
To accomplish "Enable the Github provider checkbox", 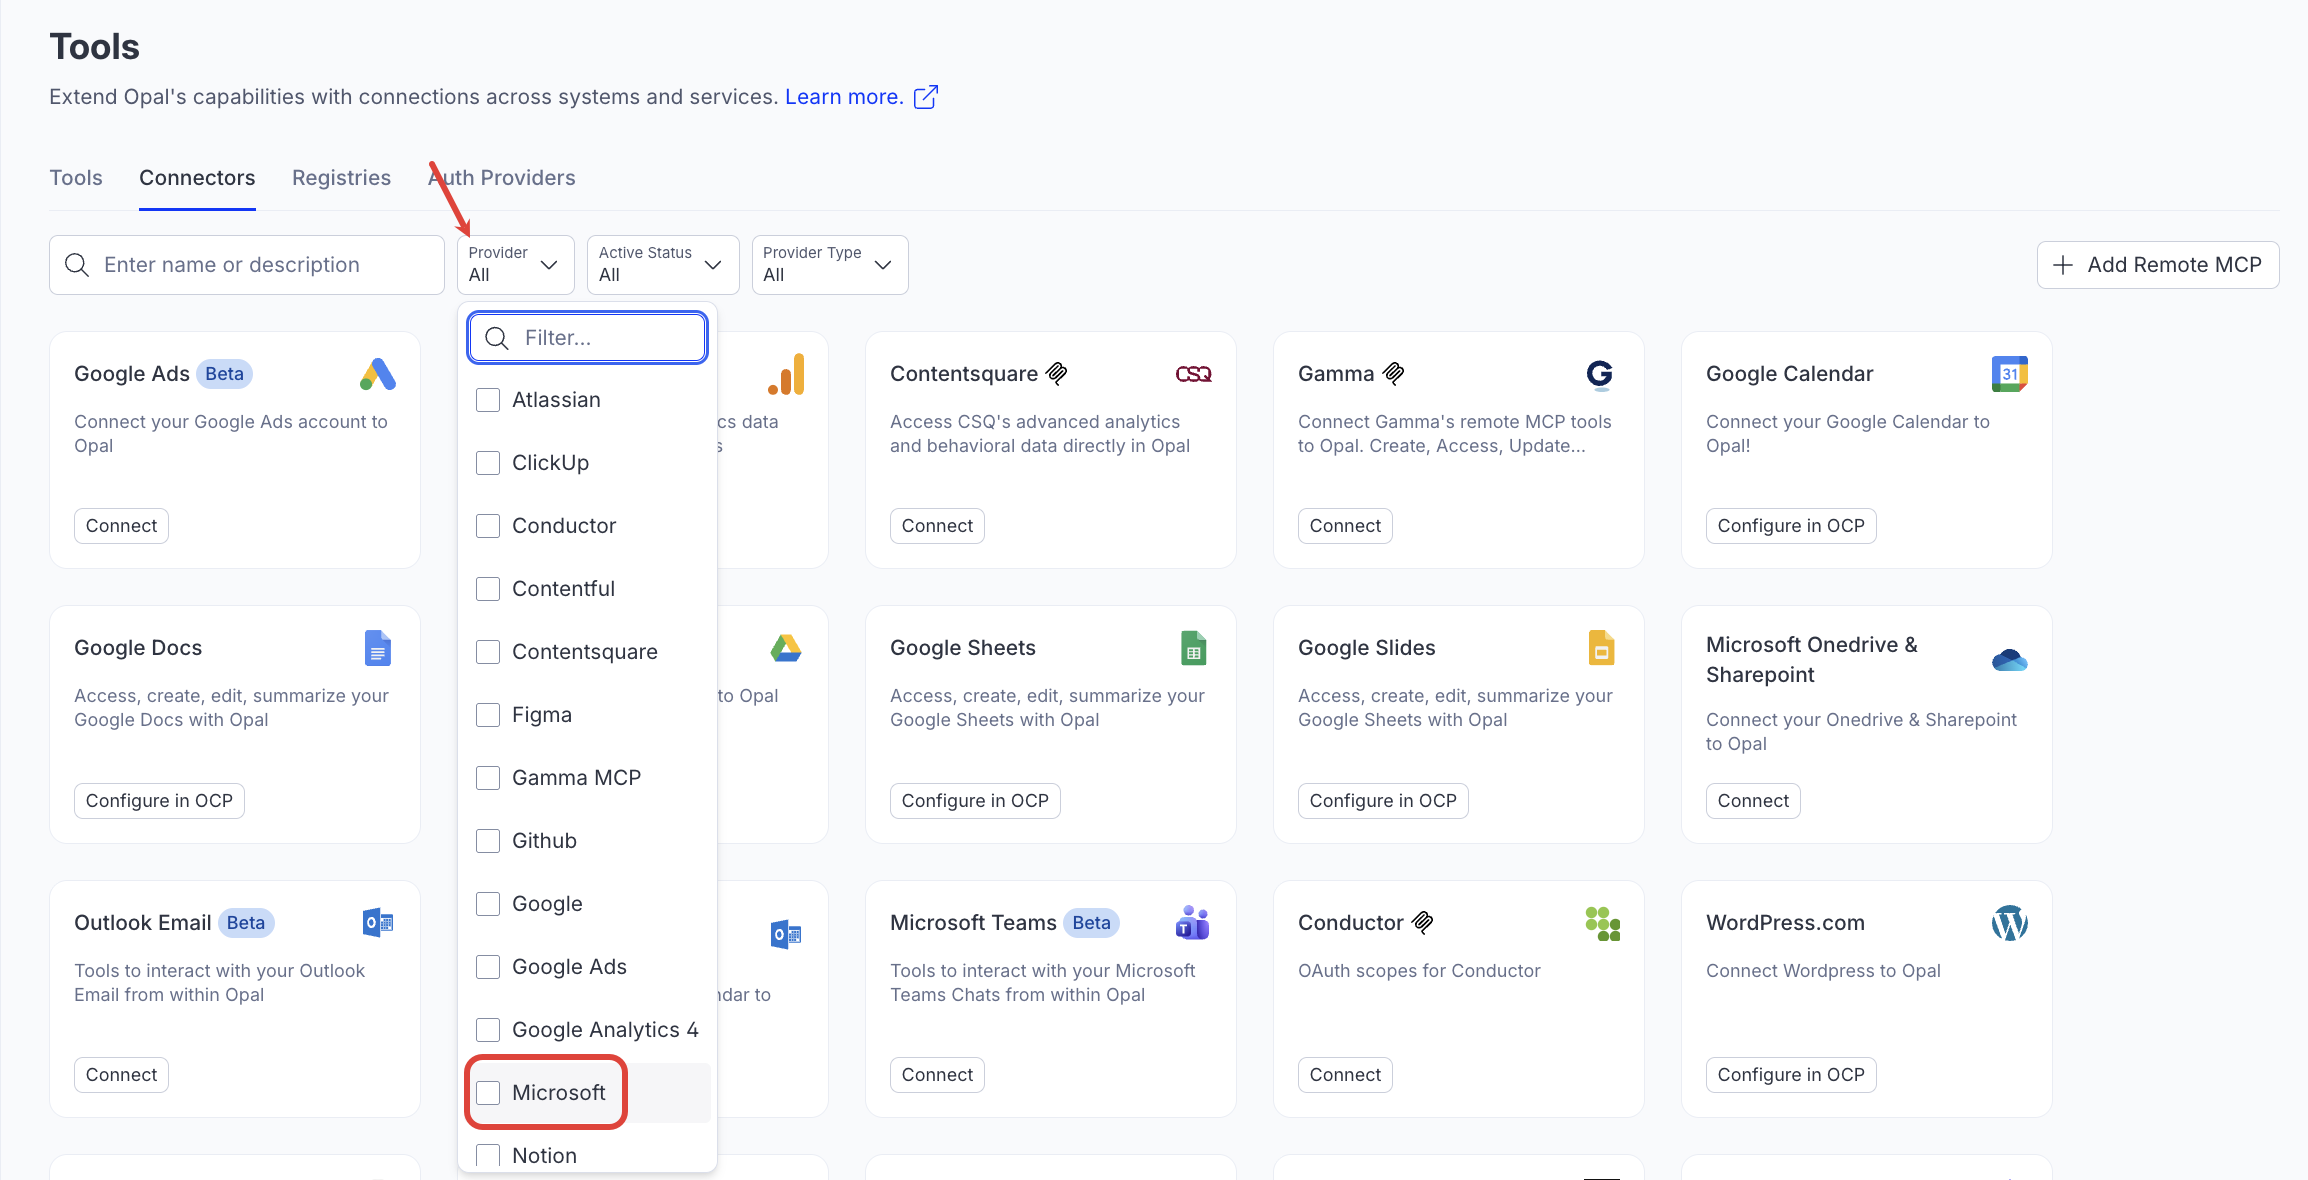I will point(488,841).
